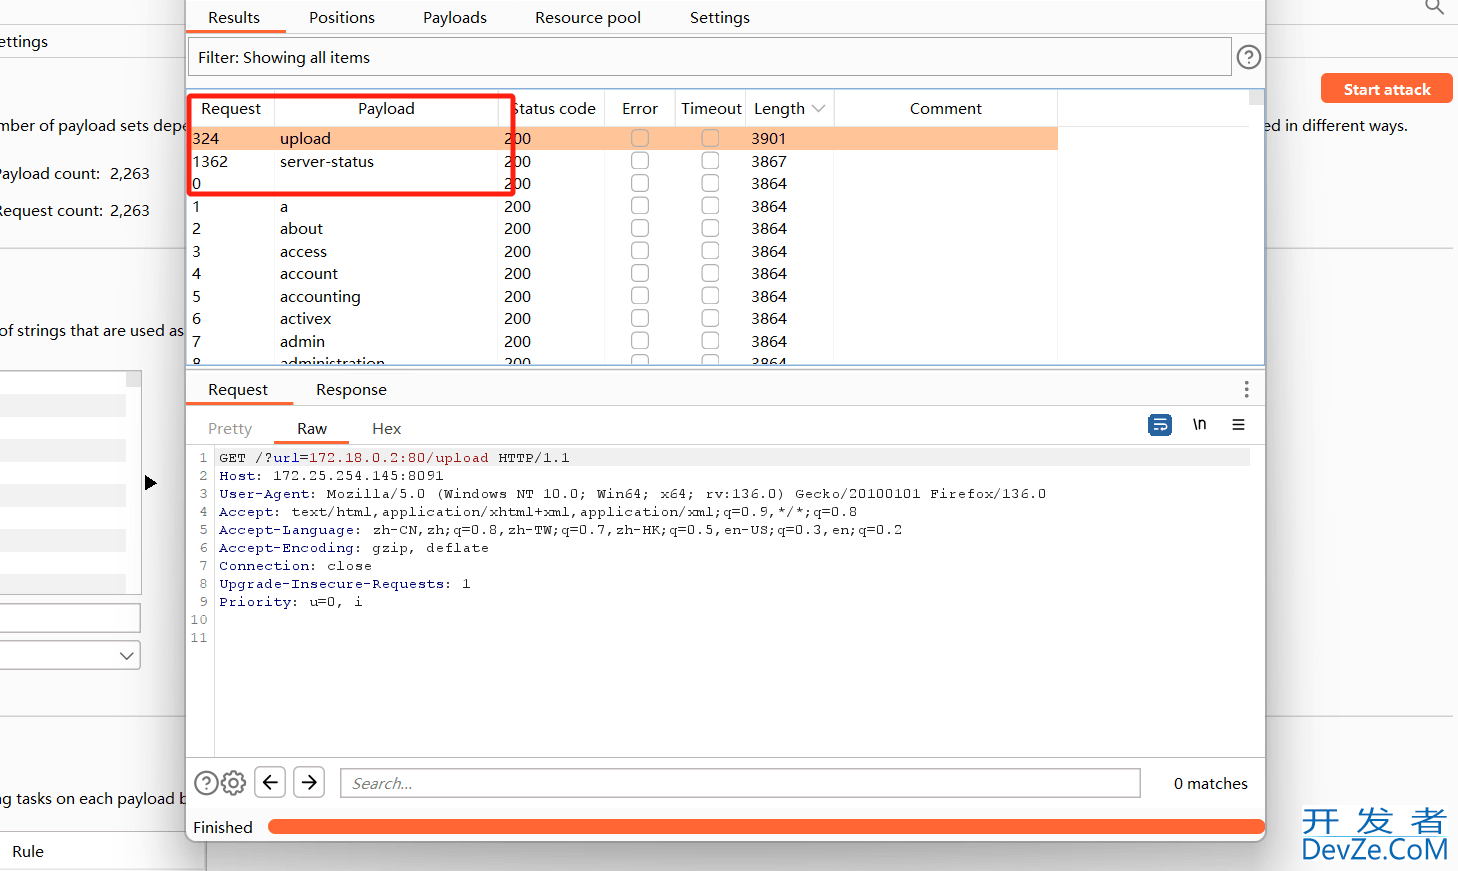The image size is (1458, 871).
Task: Select the Raw view tab
Action: click(x=312, y=429)
